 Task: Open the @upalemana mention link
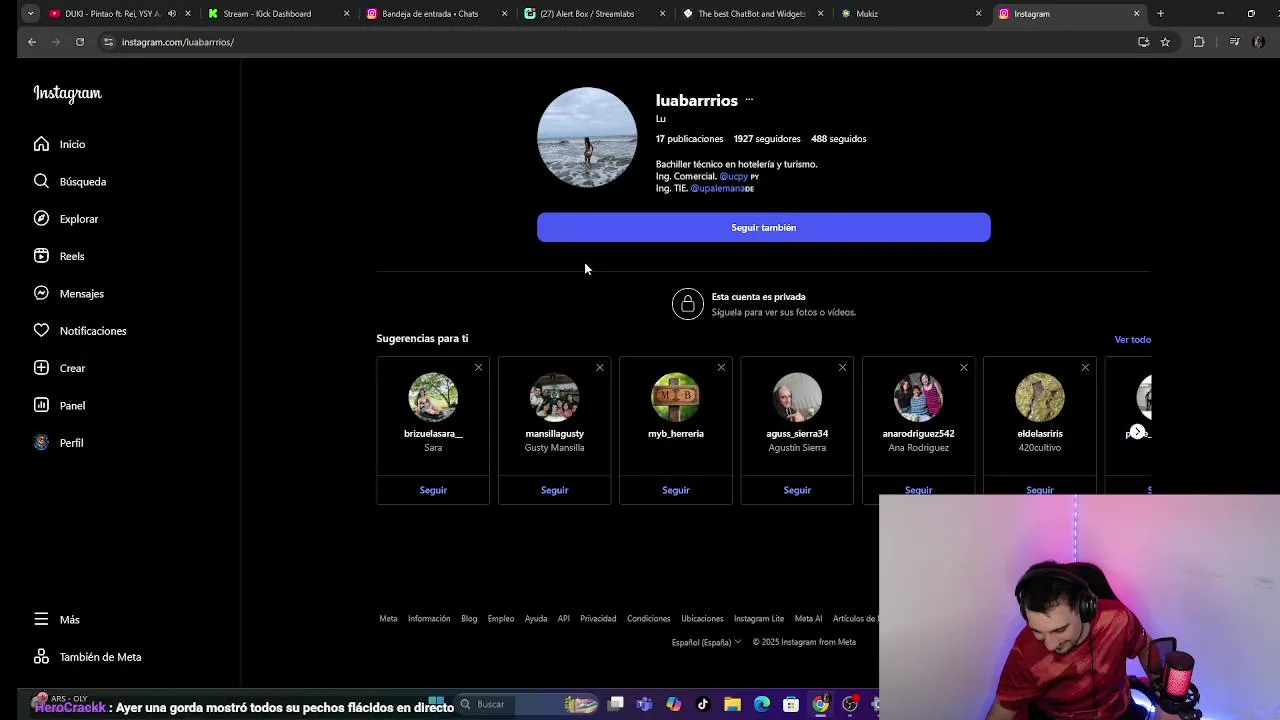pyautogui.click(x=716, y=188)
